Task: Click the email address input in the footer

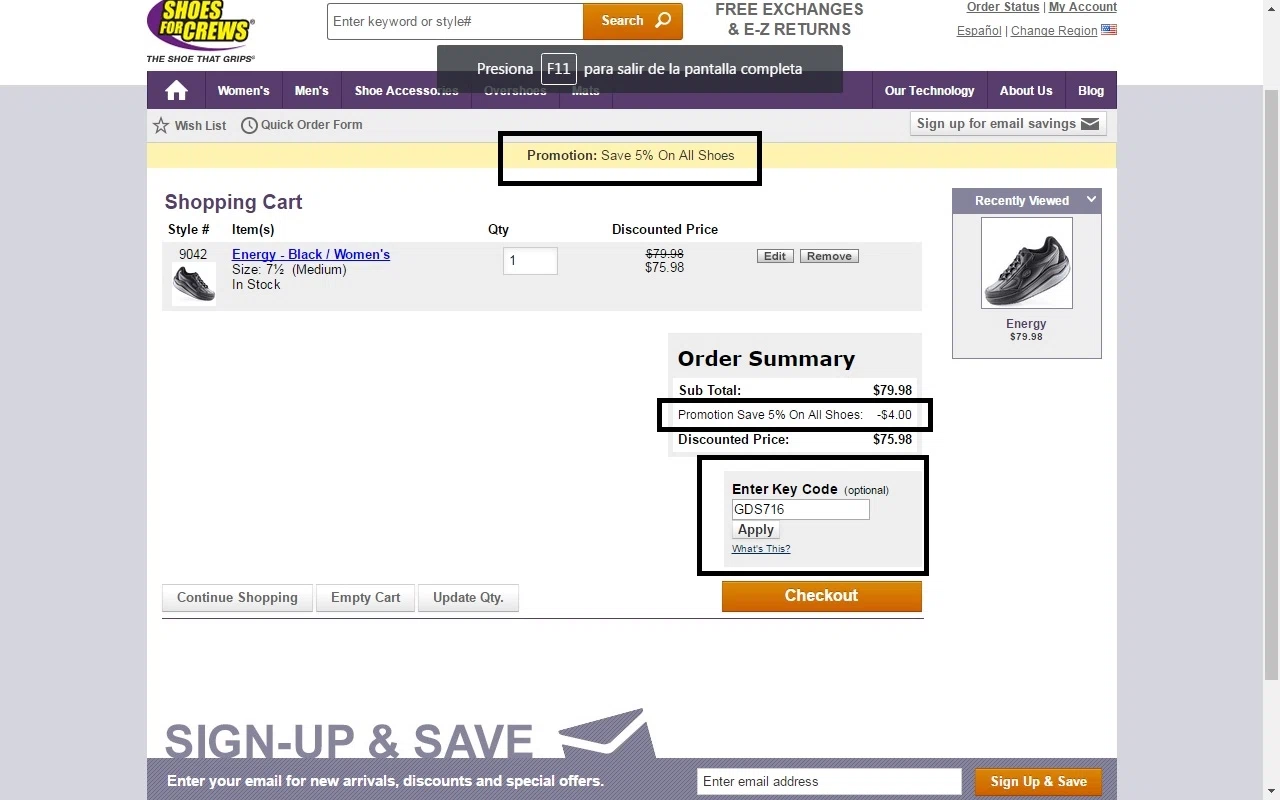Action: [x=829, y=782]
